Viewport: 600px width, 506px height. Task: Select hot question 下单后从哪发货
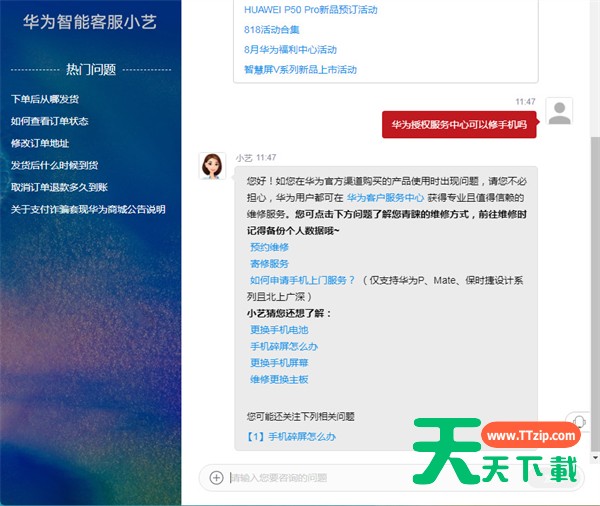point(45,99)
